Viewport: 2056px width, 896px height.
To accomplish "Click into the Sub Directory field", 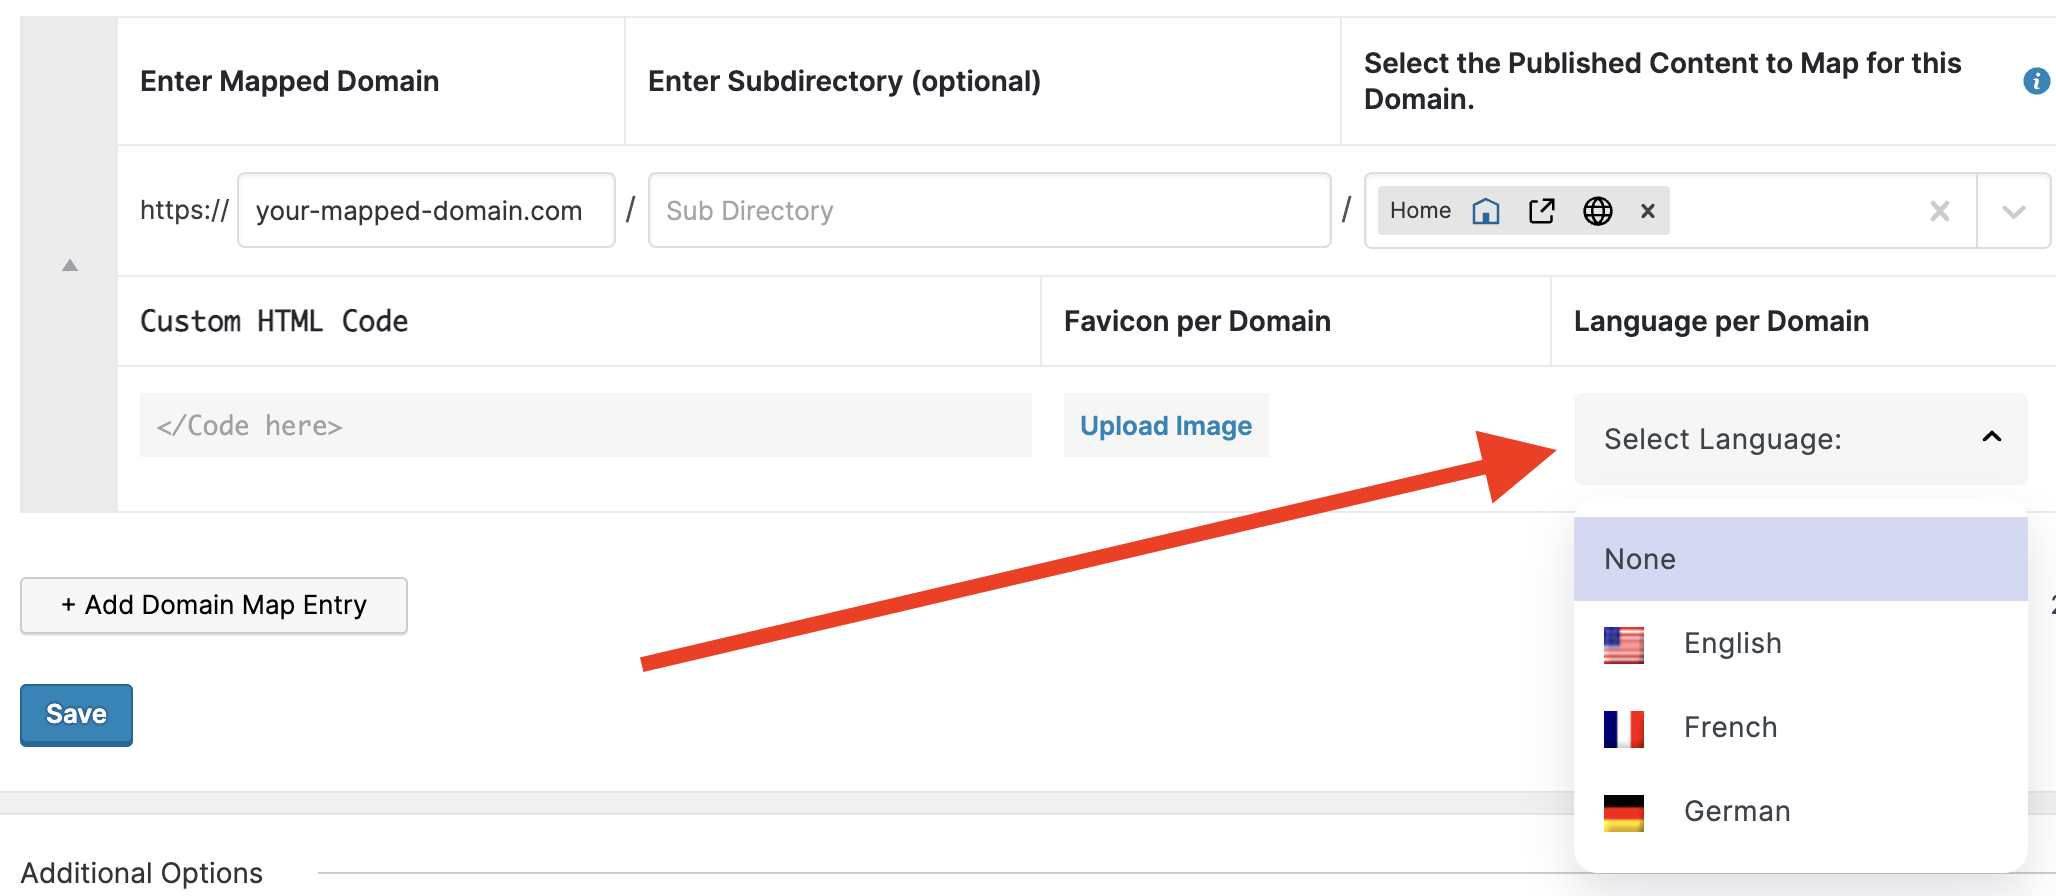I will 989,211.
